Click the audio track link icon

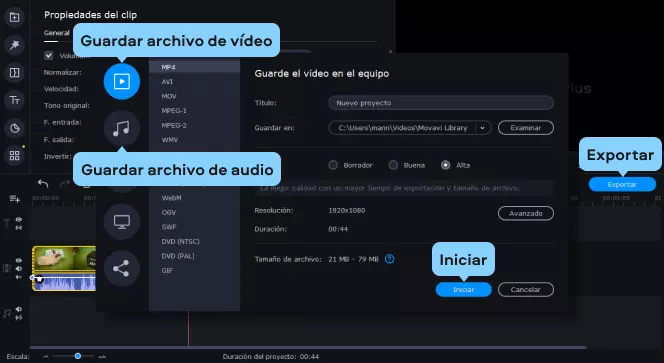click(19, 317)
